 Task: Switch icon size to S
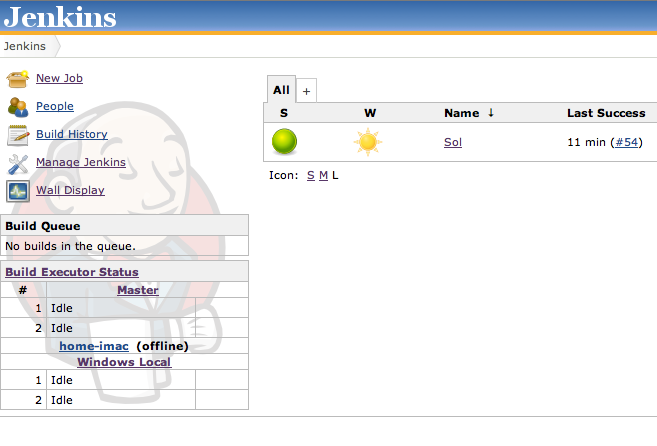[x=310, y=176]
